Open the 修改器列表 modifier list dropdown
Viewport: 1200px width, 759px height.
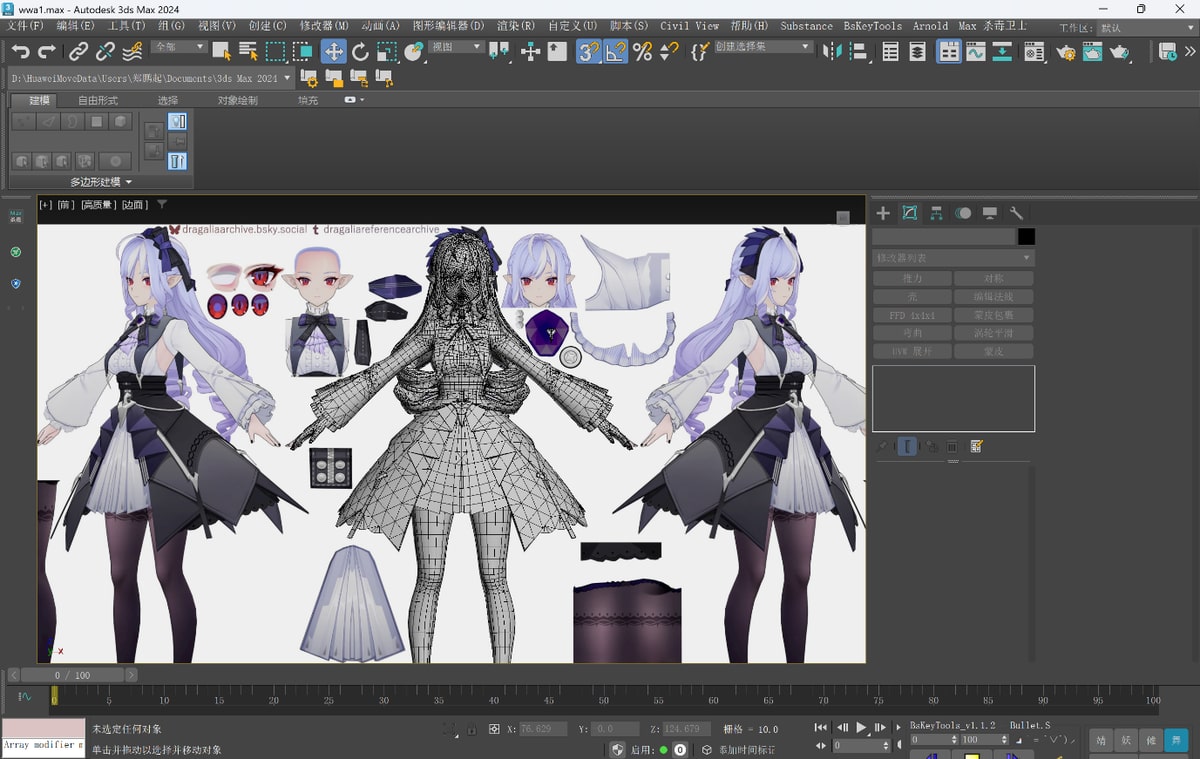pyautogui.click(x=953, y=258)
